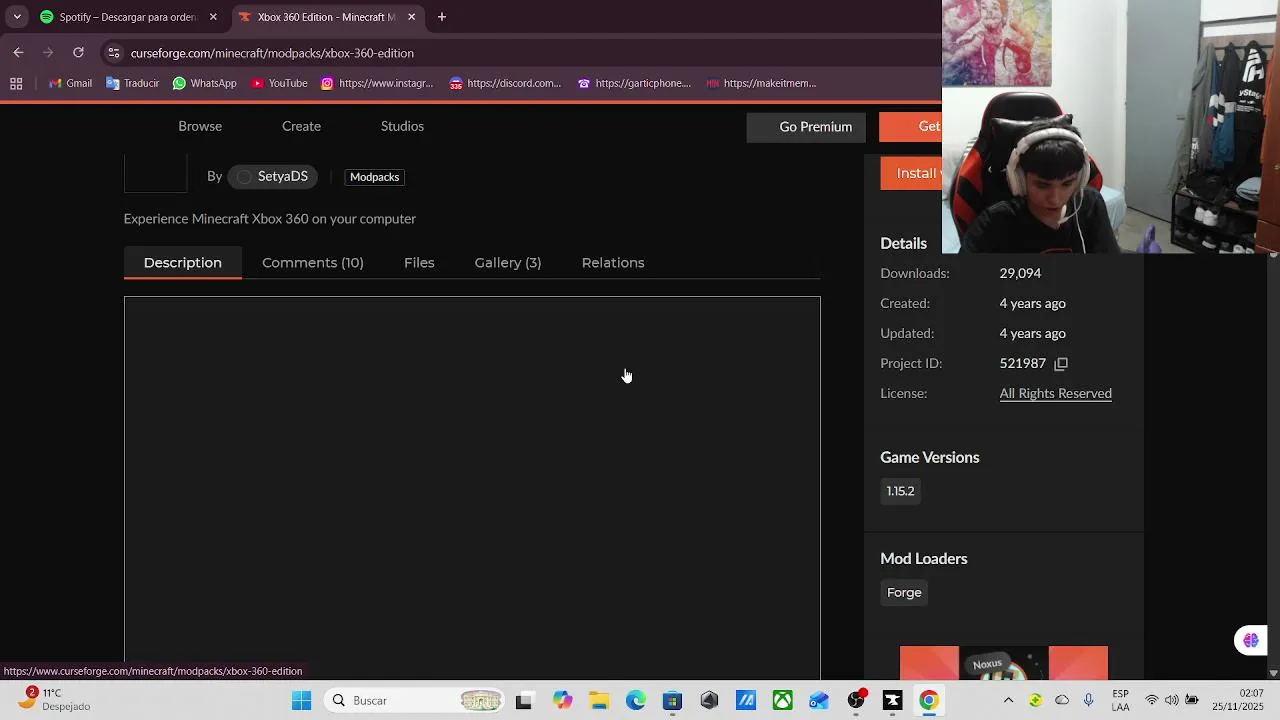Open OBS Studio from the taskbar
Image resolution: width=1280 pixels, height=720 pixels.
coord(856,701)
